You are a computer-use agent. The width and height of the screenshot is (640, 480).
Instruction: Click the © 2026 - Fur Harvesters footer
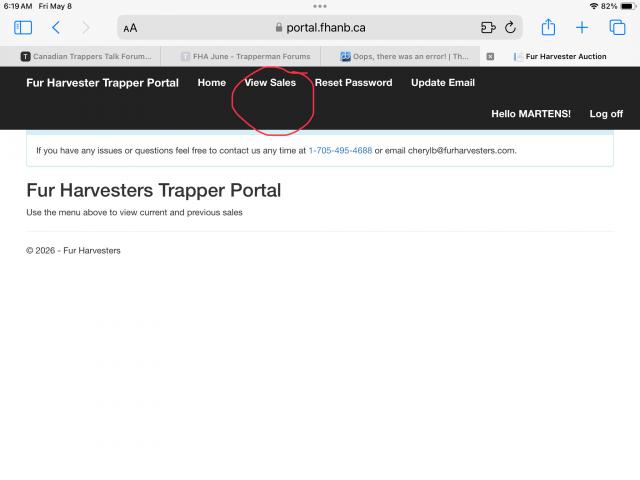click(73, 251)
